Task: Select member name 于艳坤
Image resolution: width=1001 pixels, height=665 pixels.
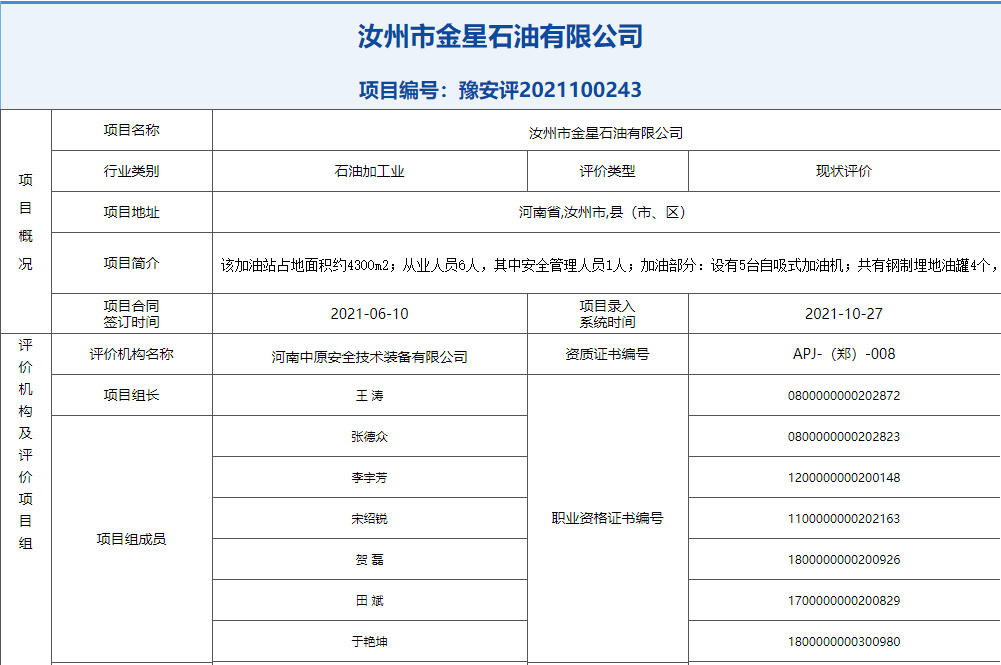Action: tap(370, 641)
